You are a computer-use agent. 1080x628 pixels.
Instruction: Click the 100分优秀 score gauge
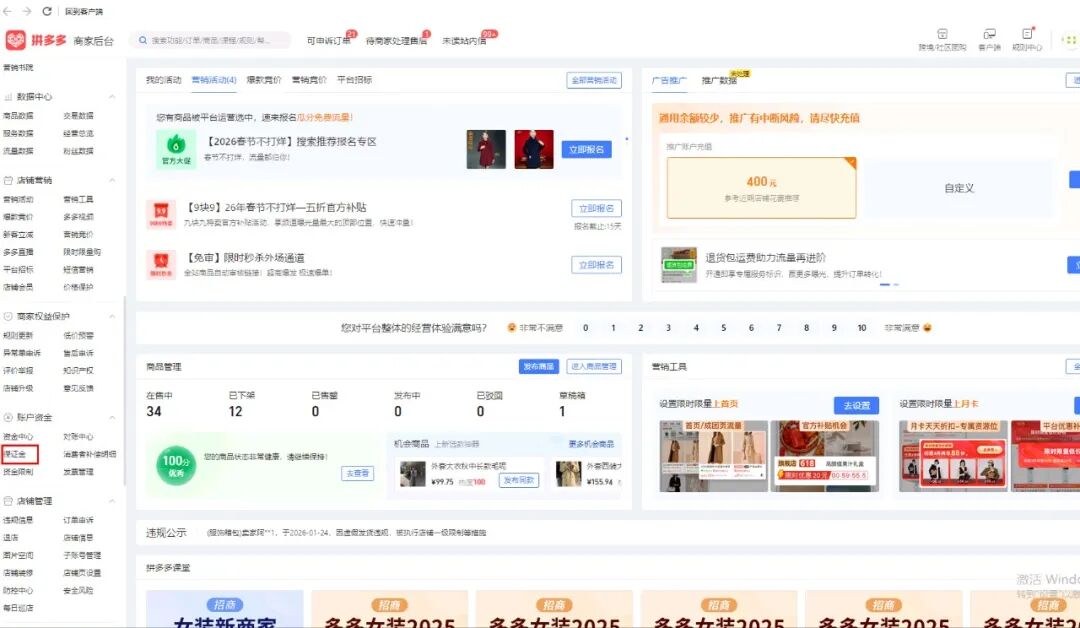(174, 464)
